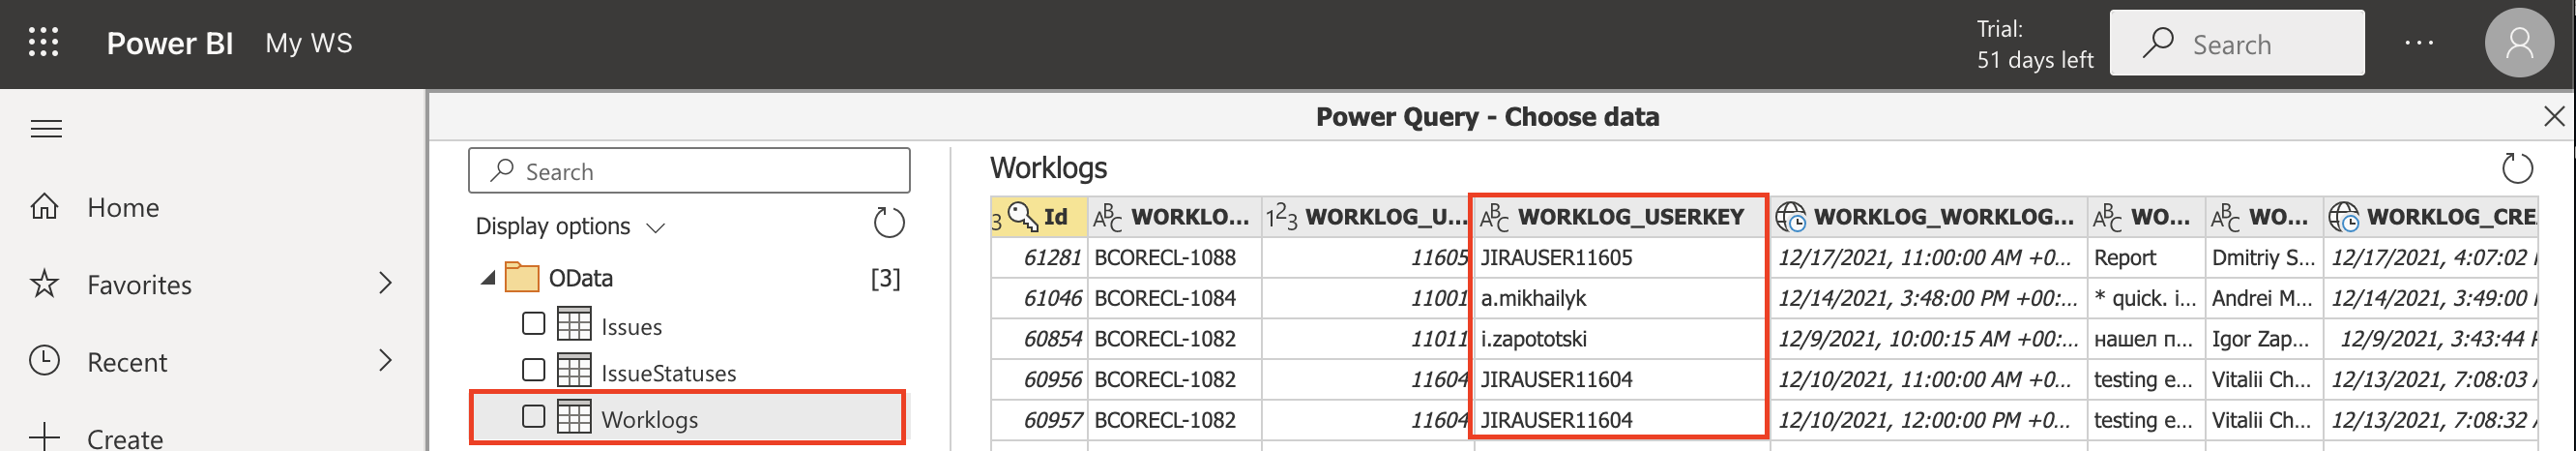Image resolution: width=2576 pixels, height=451 pixels.
Task: Click the Issues table icon
Action: [574, 325]
